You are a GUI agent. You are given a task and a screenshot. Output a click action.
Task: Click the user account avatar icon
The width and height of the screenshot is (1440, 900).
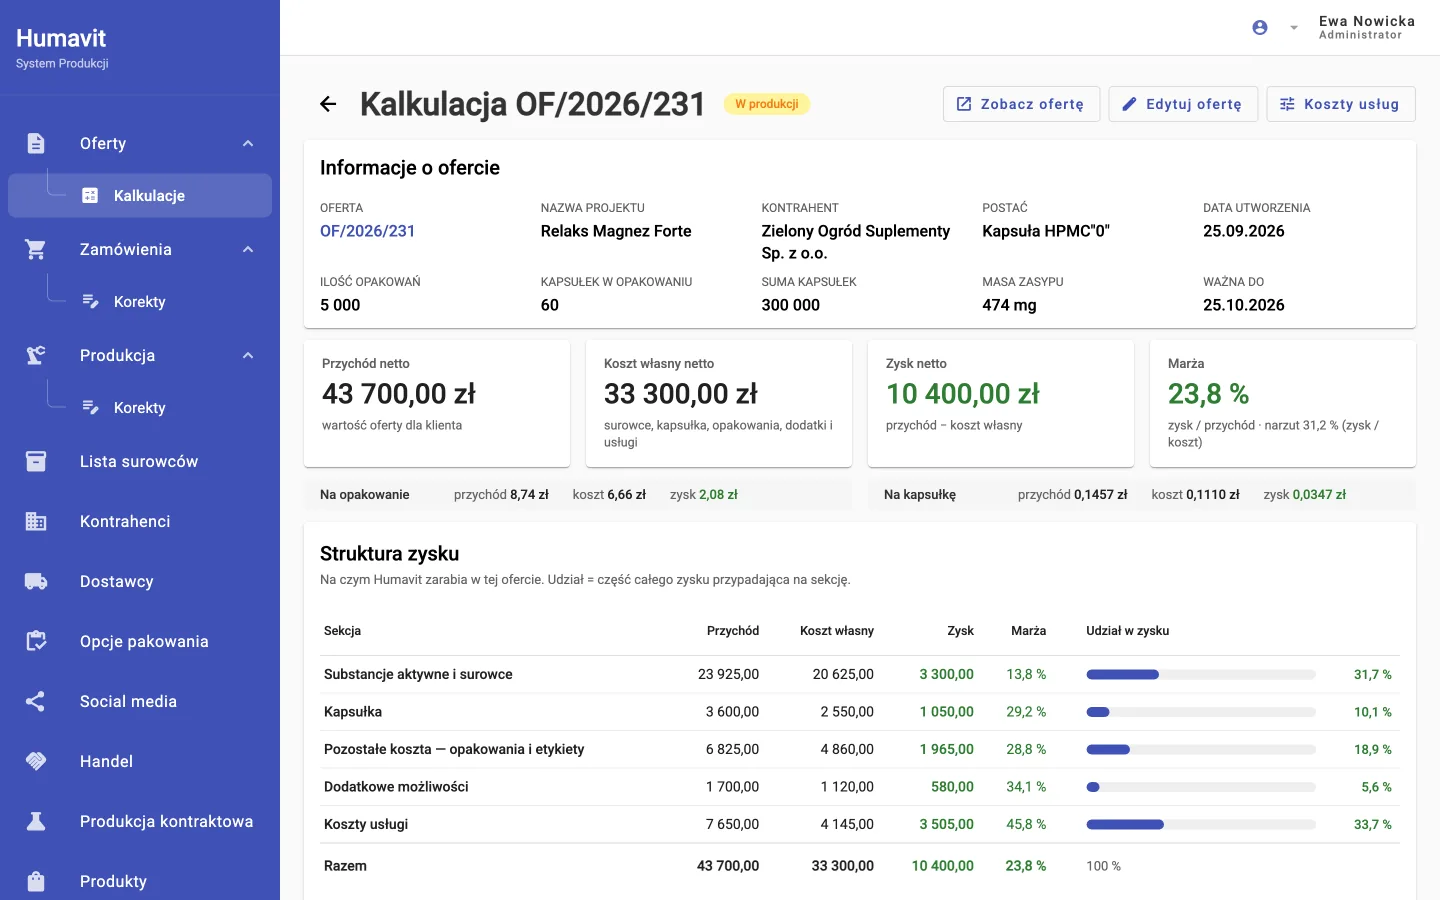click(x=1260, y=28)
